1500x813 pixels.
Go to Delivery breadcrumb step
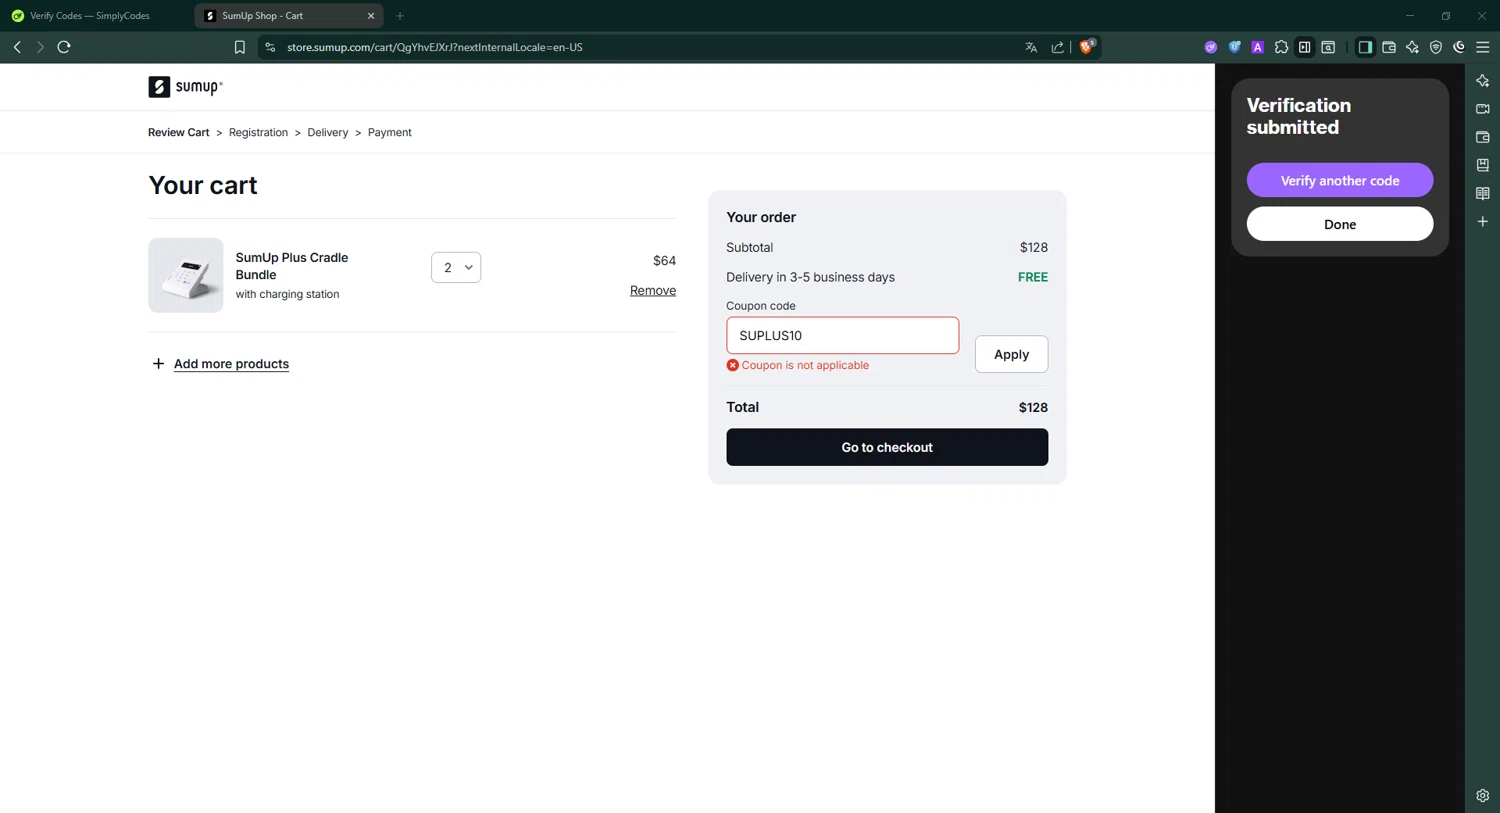coord(328,132)
